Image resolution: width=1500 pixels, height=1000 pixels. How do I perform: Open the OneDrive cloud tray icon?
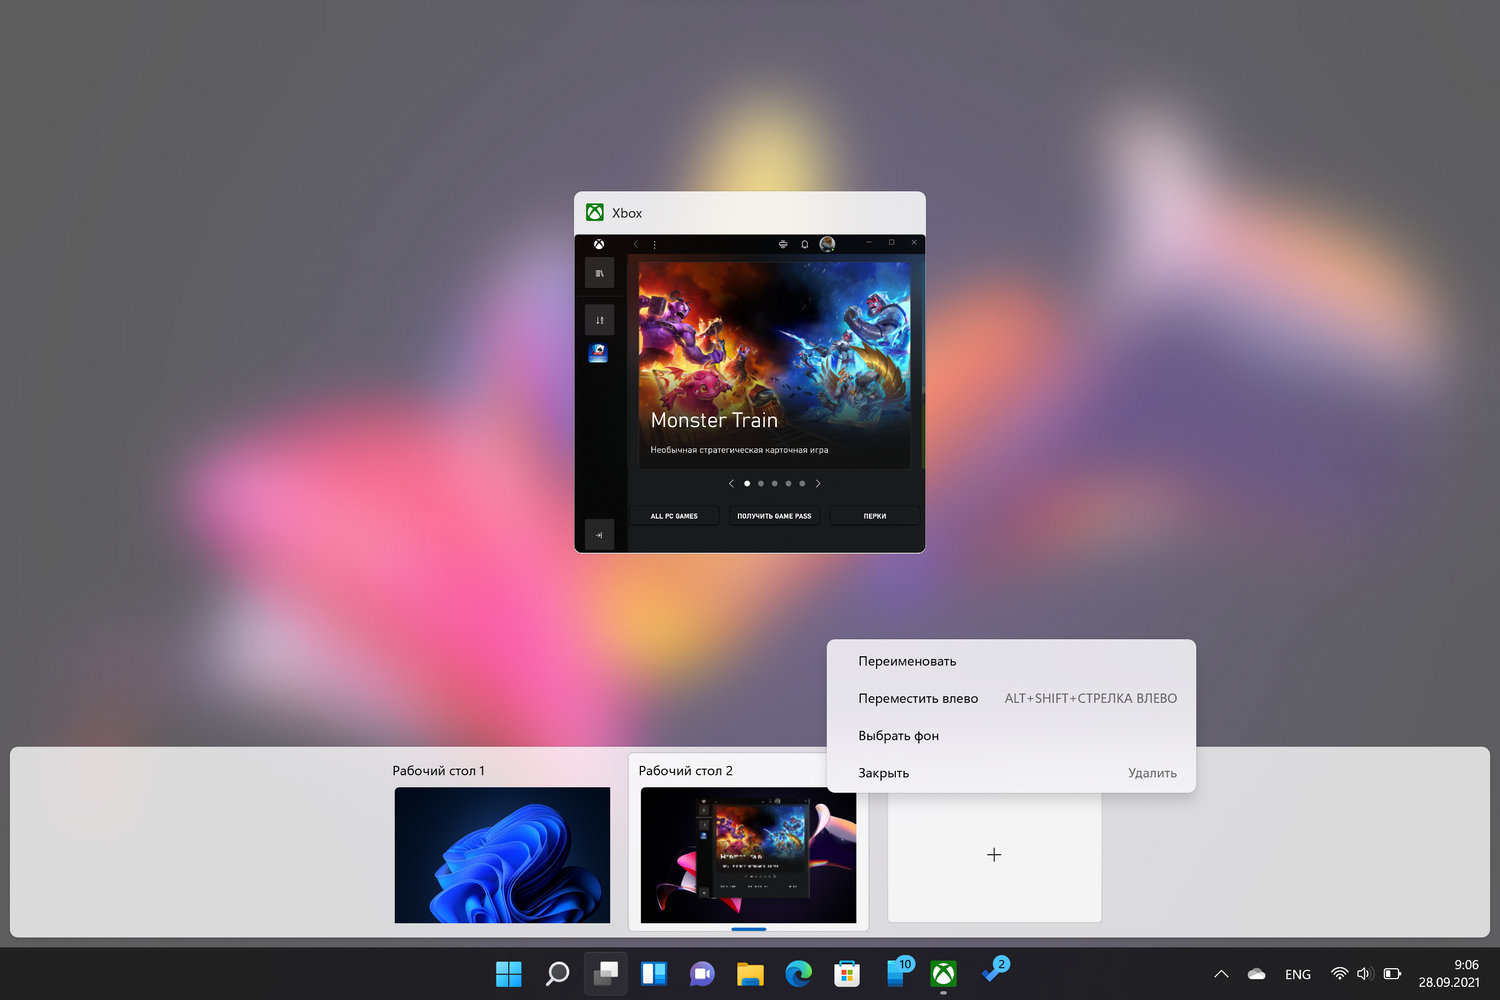coord(1257,974)
